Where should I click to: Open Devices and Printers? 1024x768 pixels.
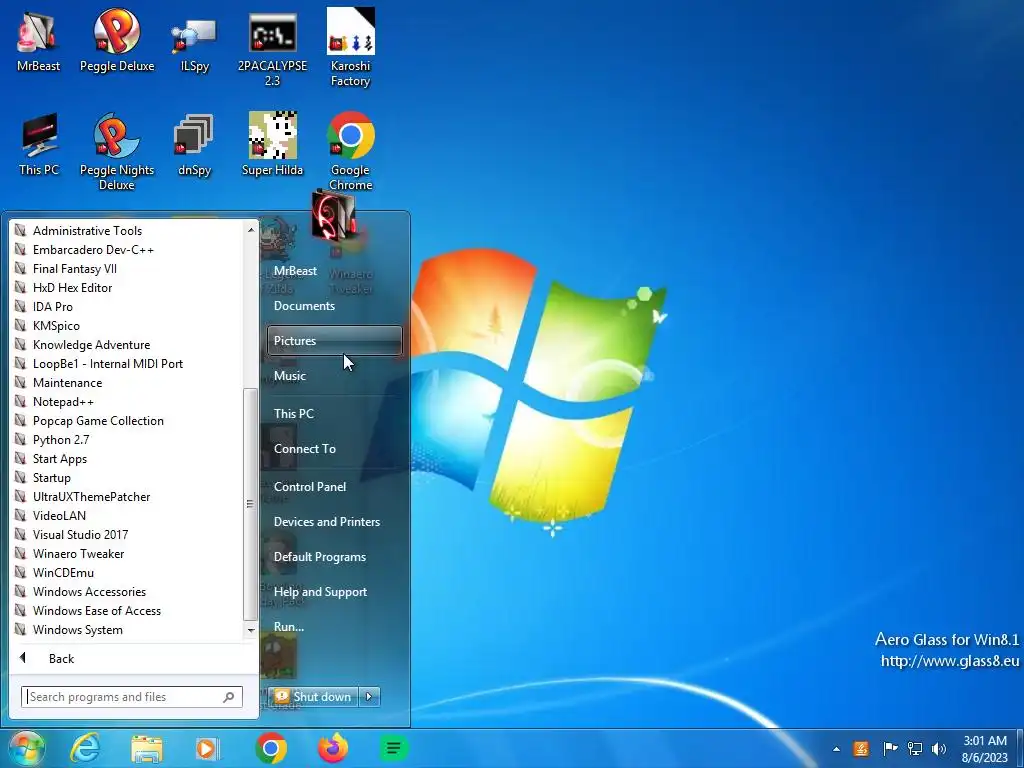327,522
